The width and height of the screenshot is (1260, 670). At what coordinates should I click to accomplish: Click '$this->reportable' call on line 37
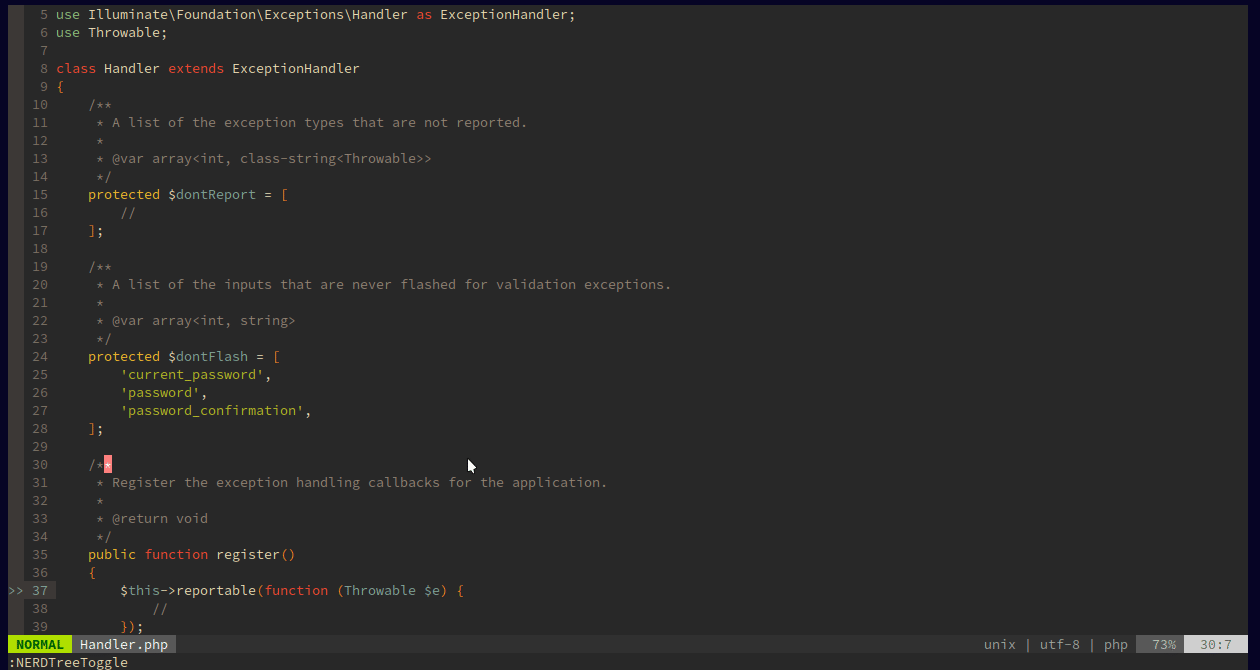(188, 591)
